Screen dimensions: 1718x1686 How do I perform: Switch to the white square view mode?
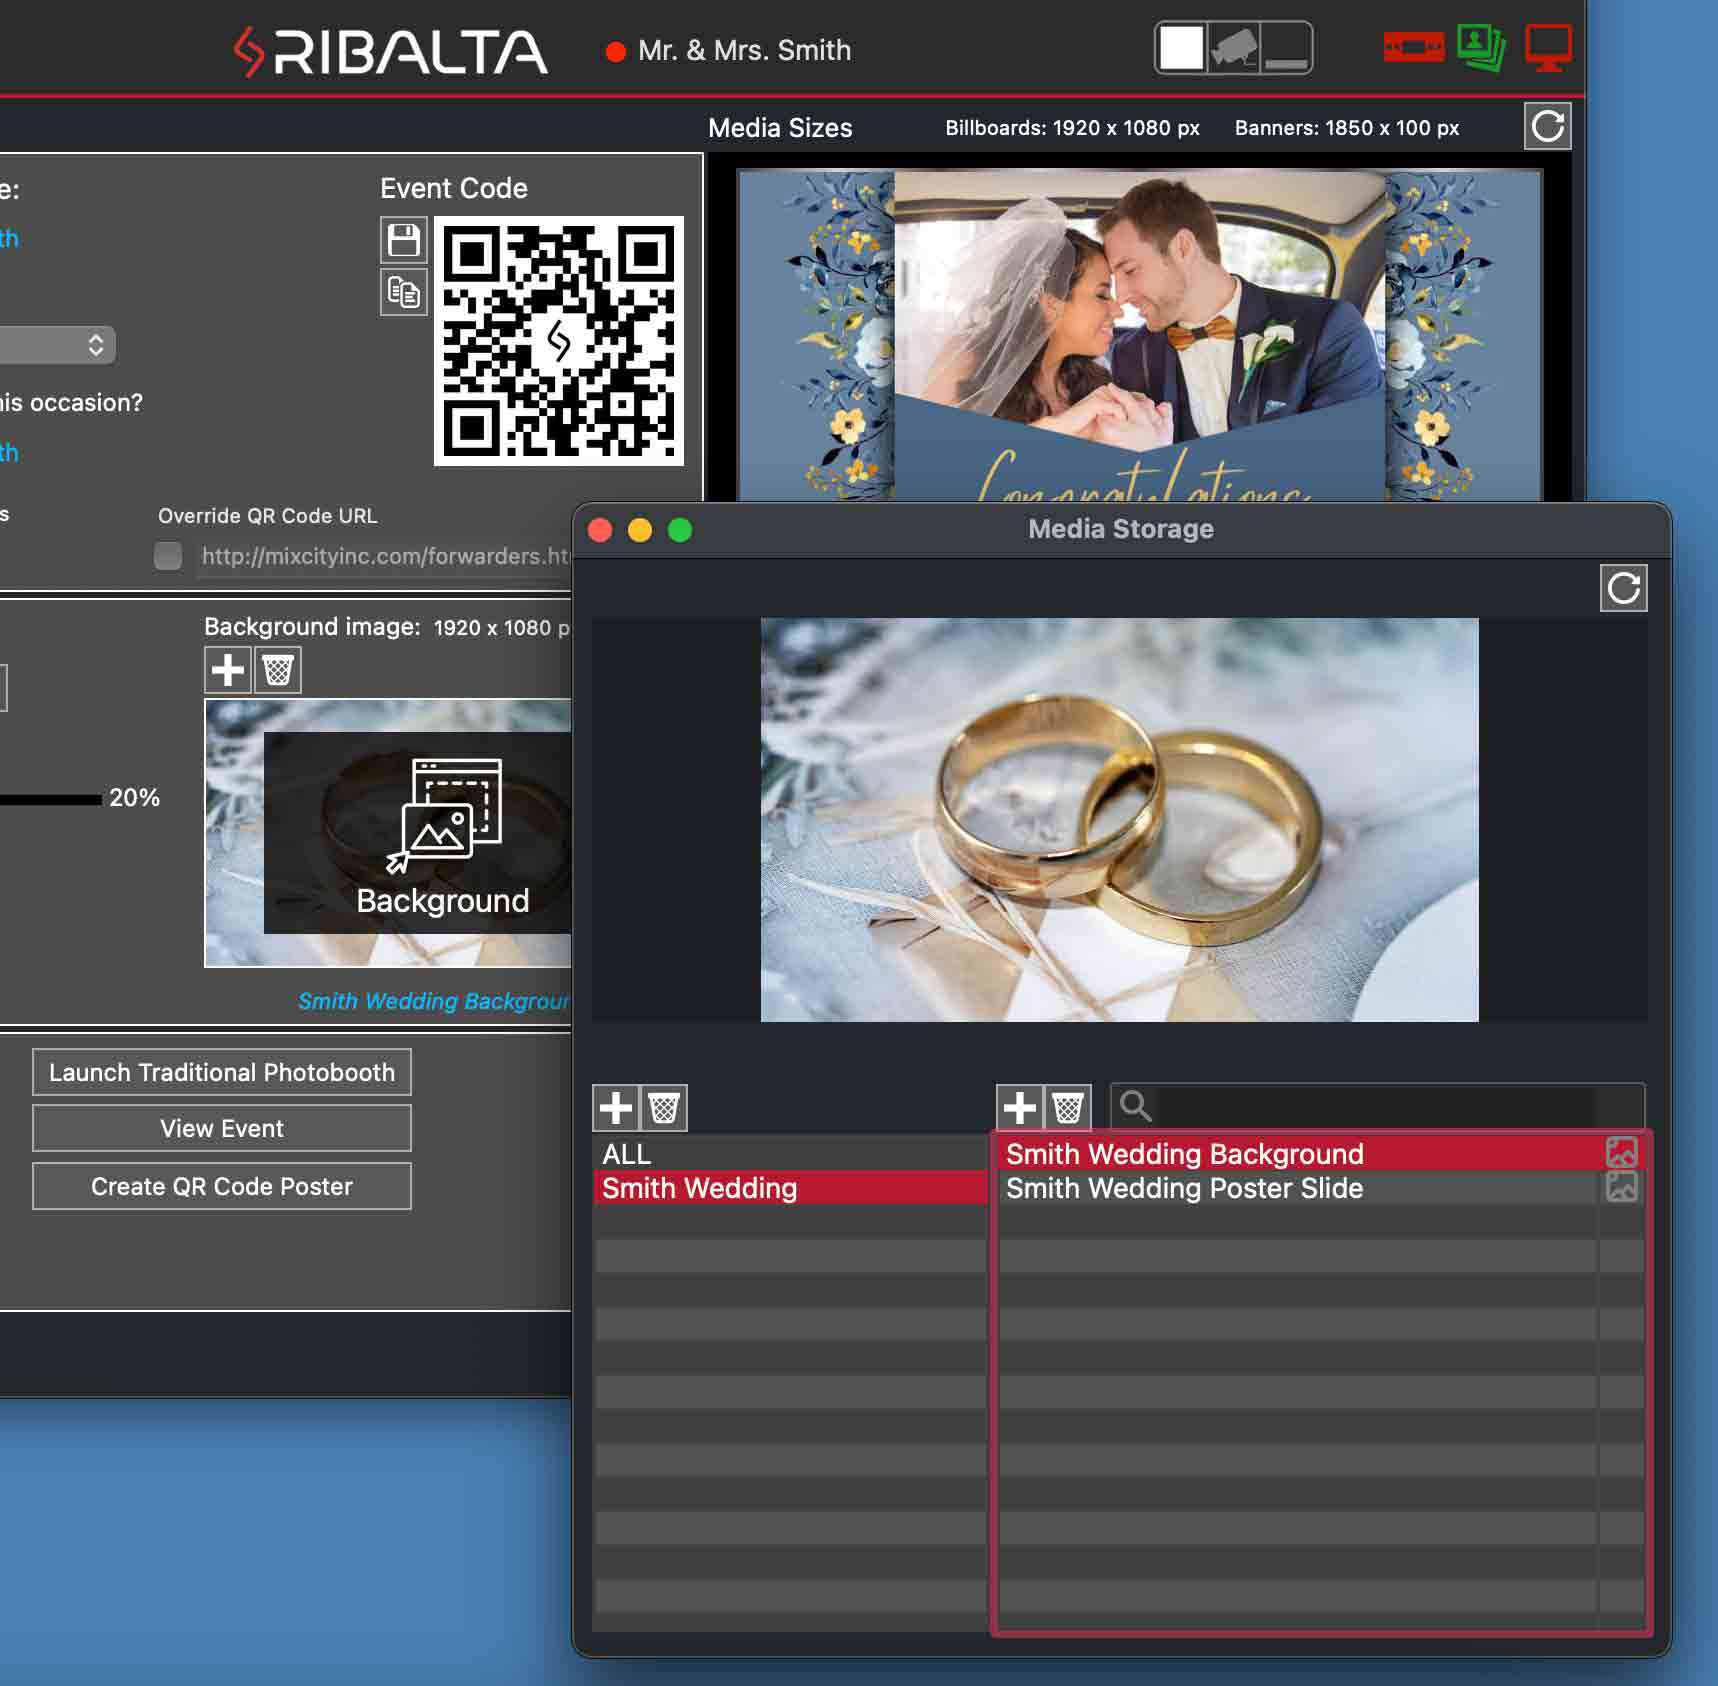[1181, 48]
